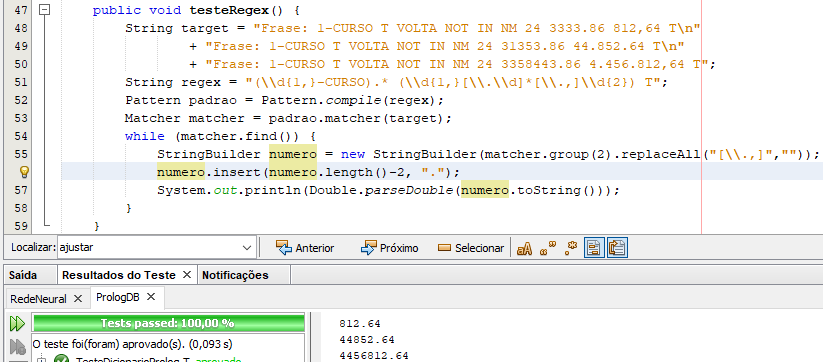This screenshot has width=823, height=362.
Task: Click the rerun failed tests icon
Action: 17,346
